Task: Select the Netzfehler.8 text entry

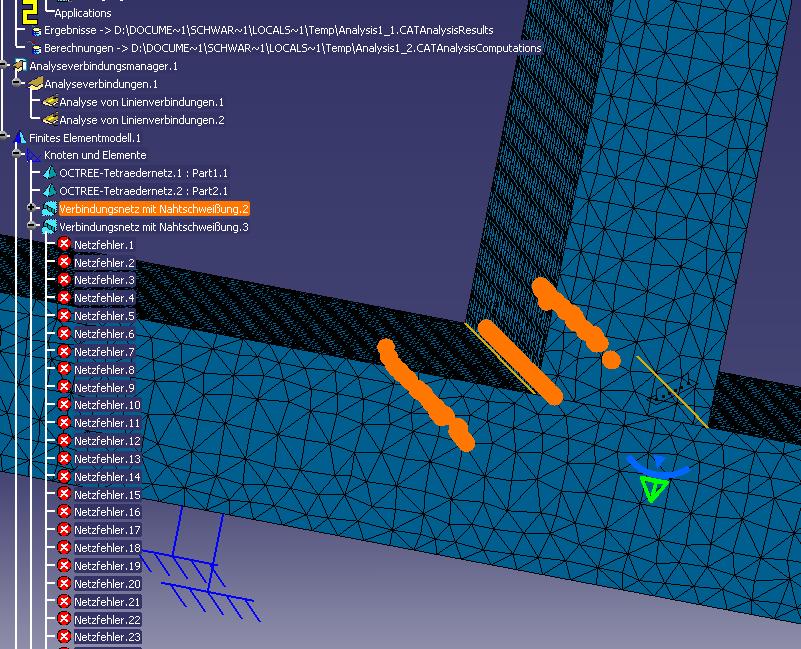Action: click(x=104, y=369)
